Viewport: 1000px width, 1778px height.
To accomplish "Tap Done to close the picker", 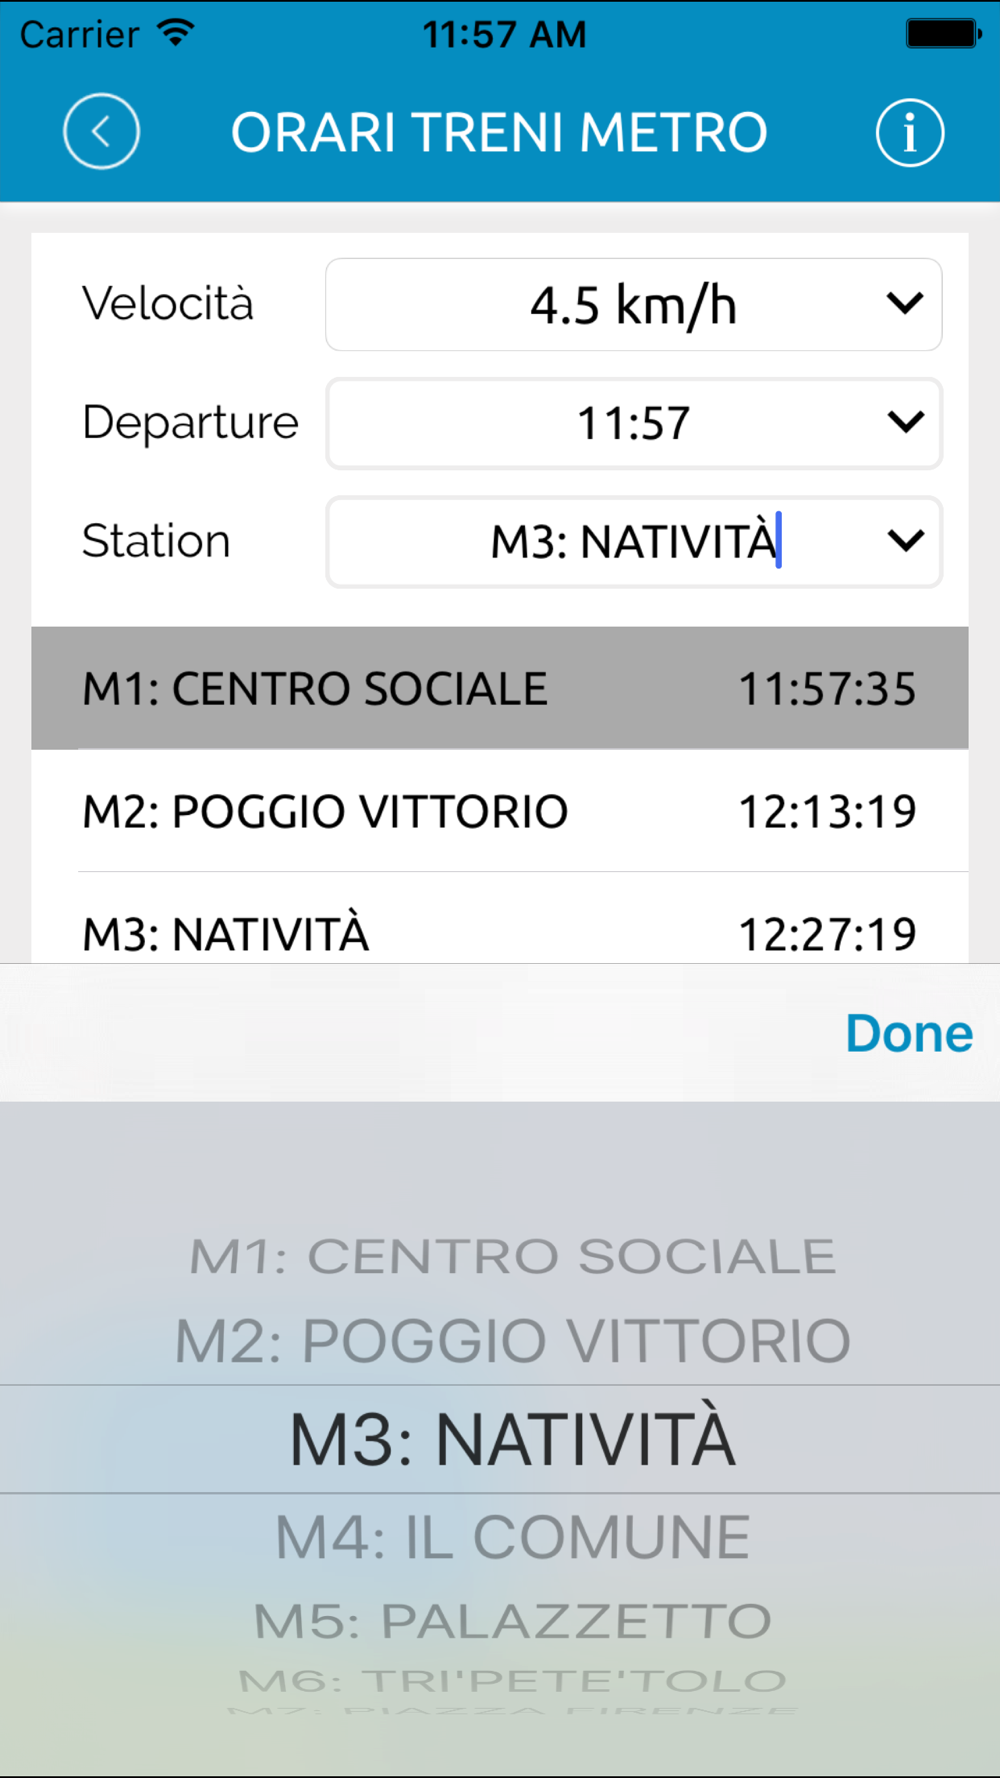I will coord(909,1033).
